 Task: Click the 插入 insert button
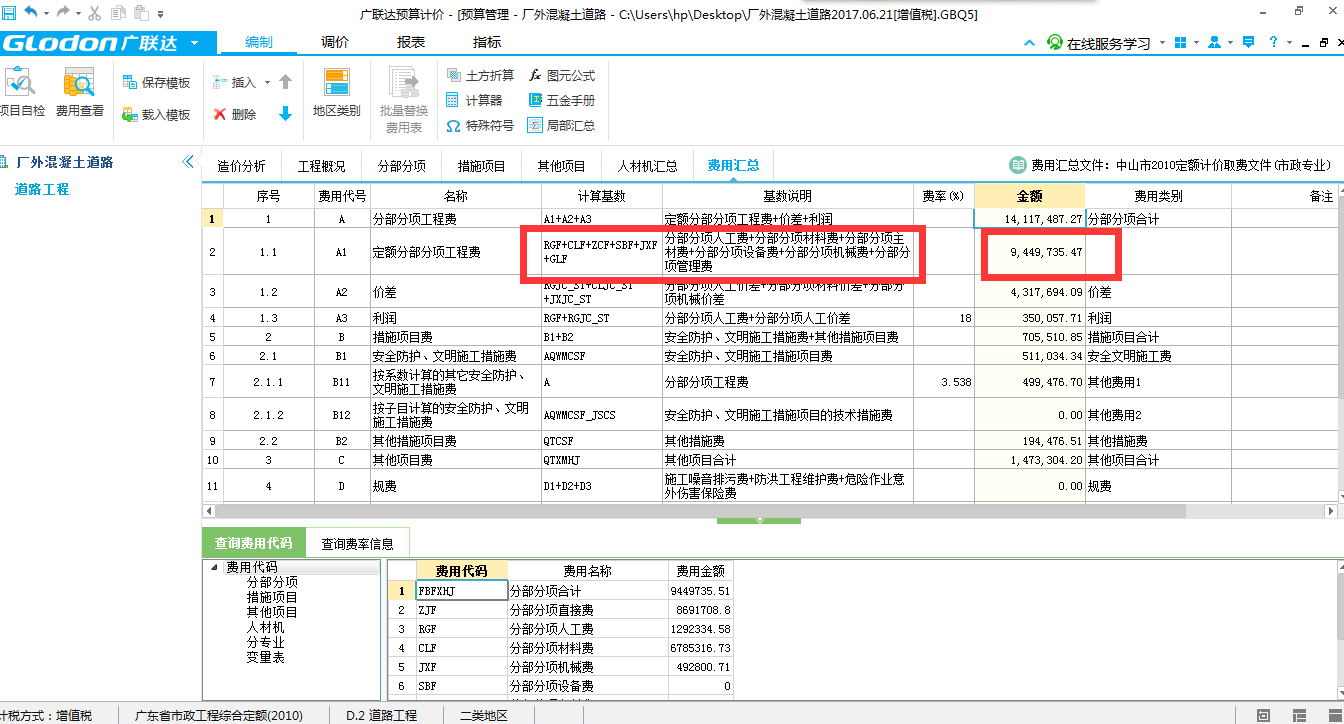coord(234,83)
